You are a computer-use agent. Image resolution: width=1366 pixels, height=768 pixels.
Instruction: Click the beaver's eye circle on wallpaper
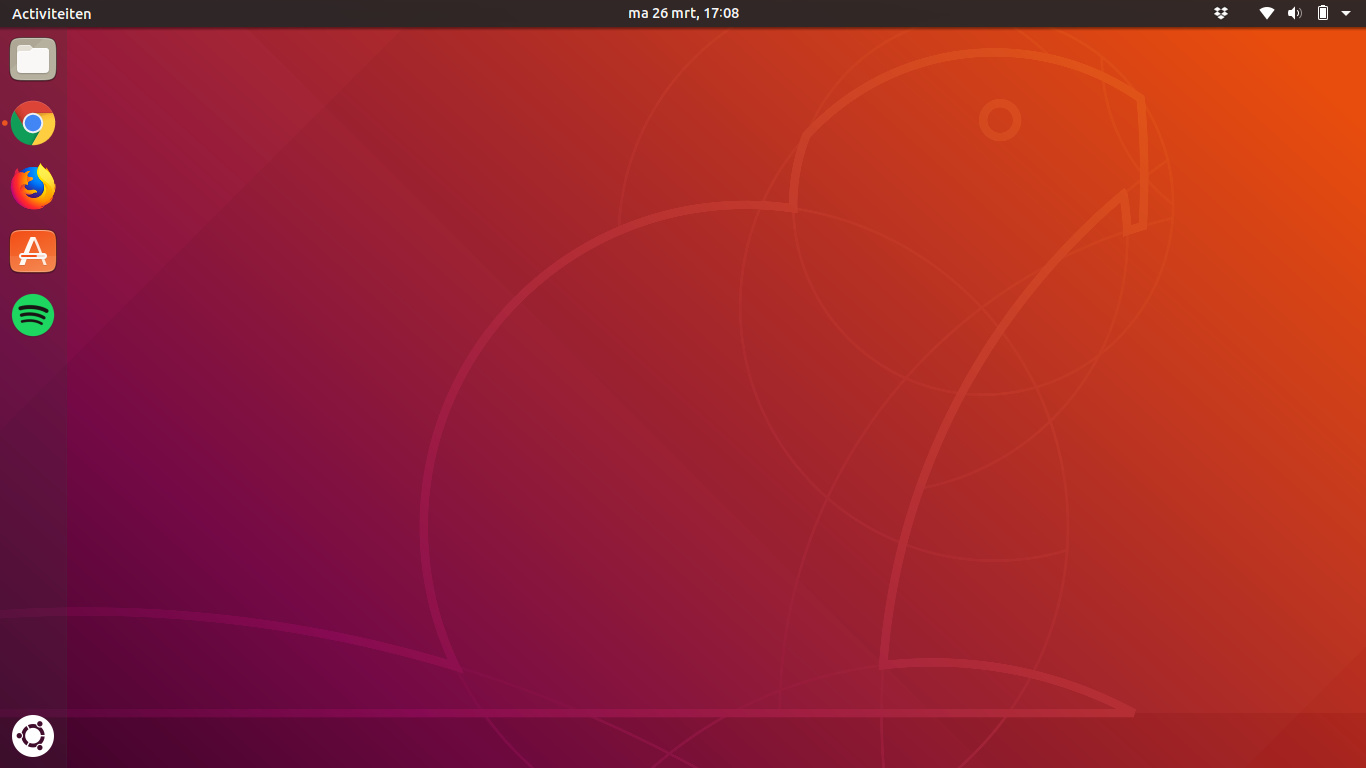(x=999, y=120)
